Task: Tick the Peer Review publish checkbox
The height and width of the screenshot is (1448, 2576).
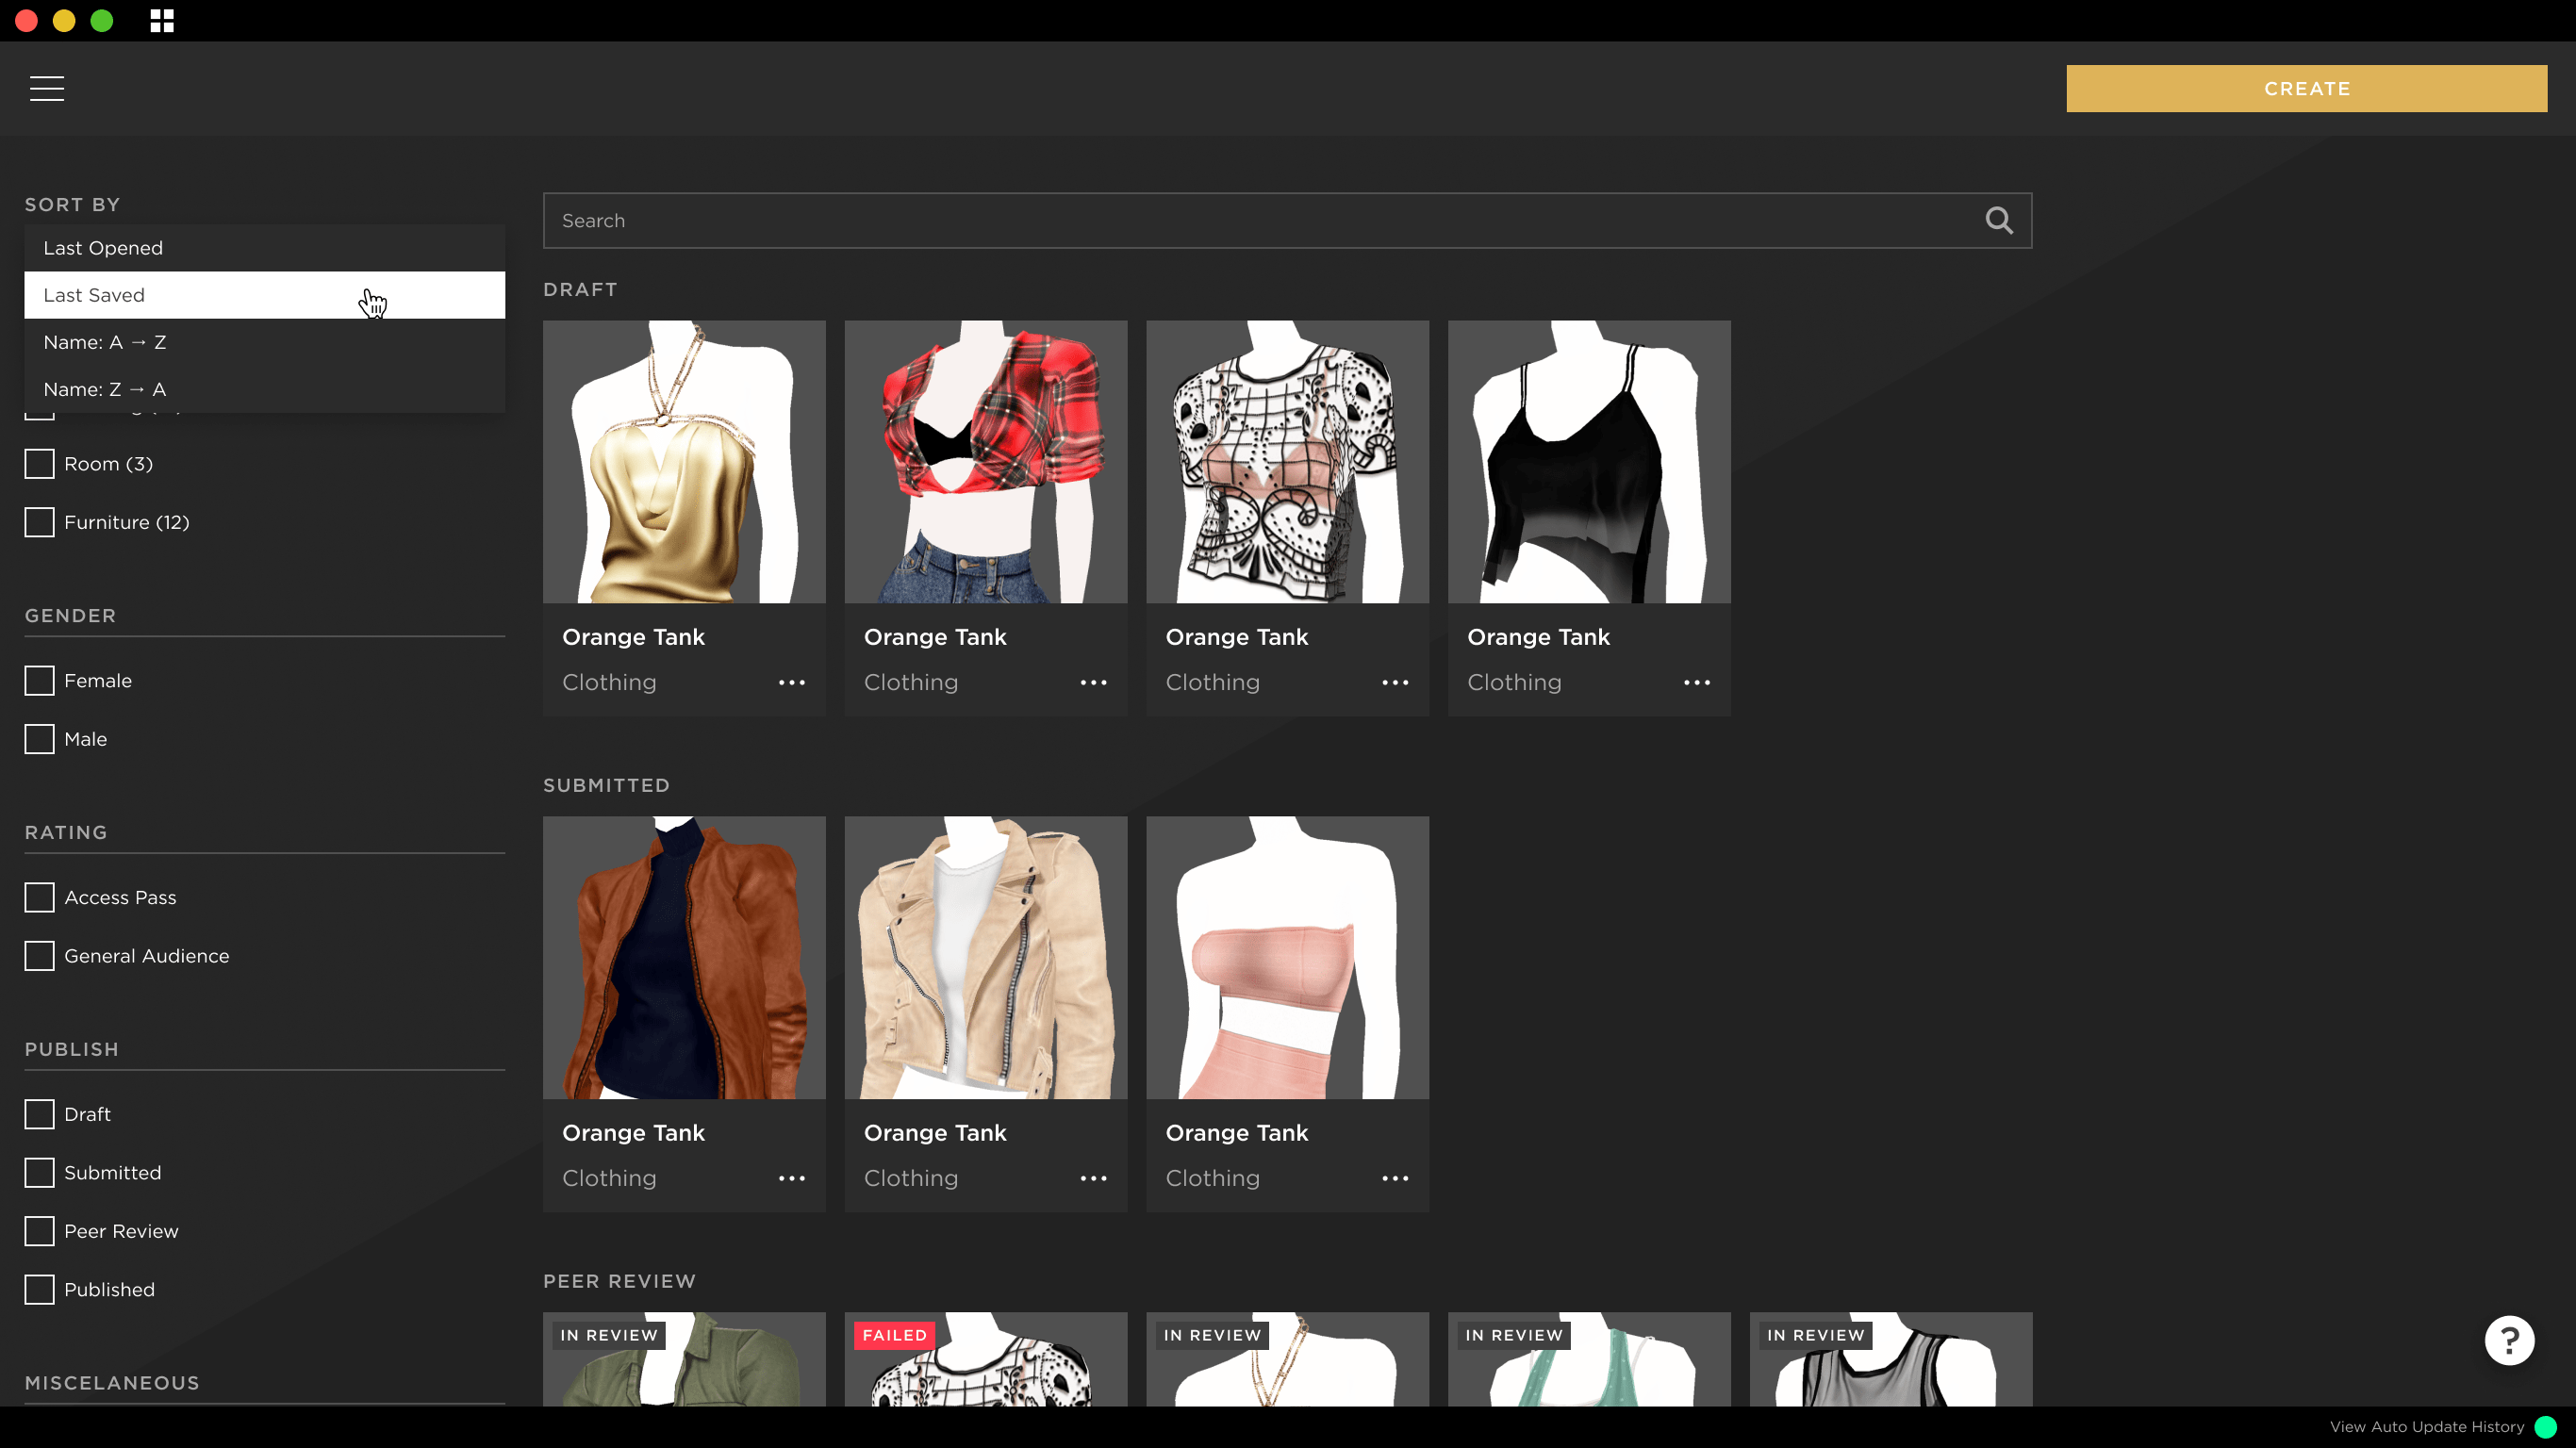Action: coord(39,1231)
